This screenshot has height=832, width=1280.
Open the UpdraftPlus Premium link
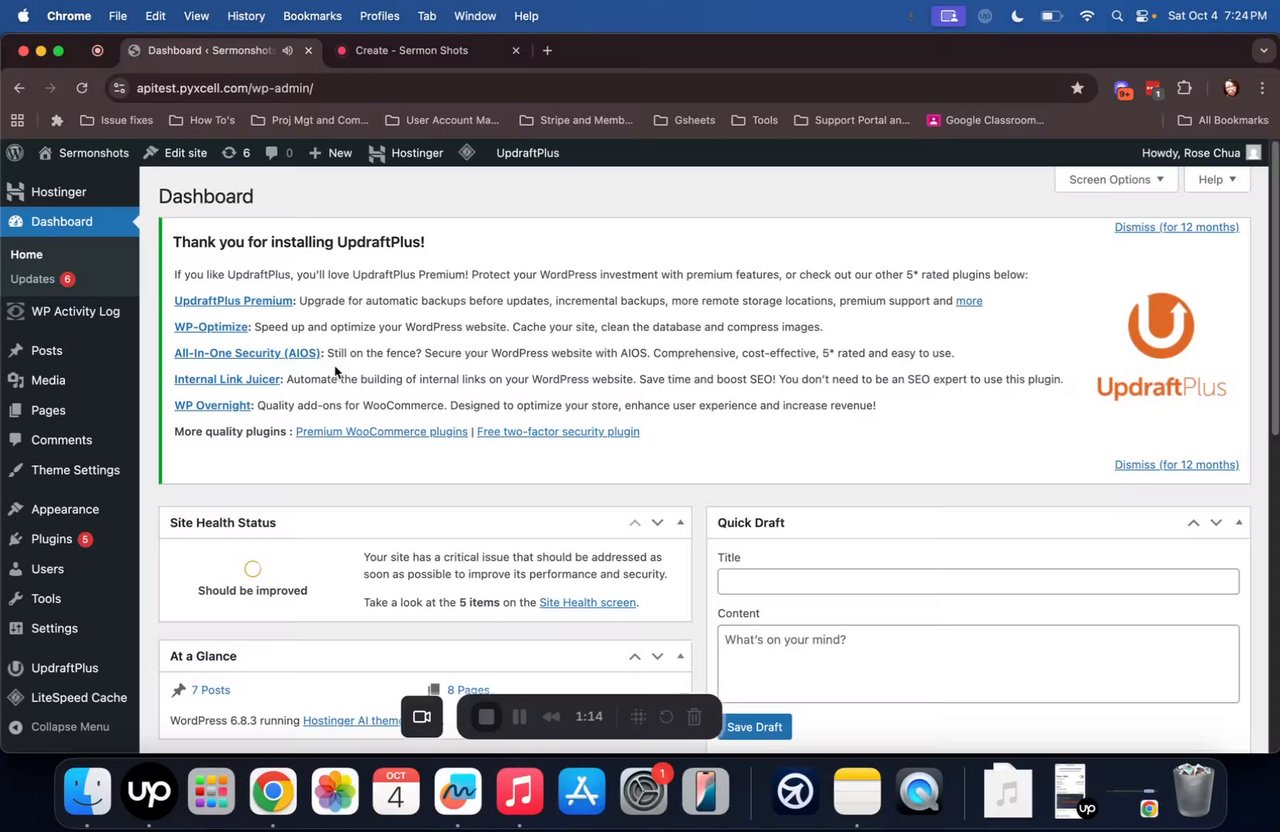[x=233, y=301]
